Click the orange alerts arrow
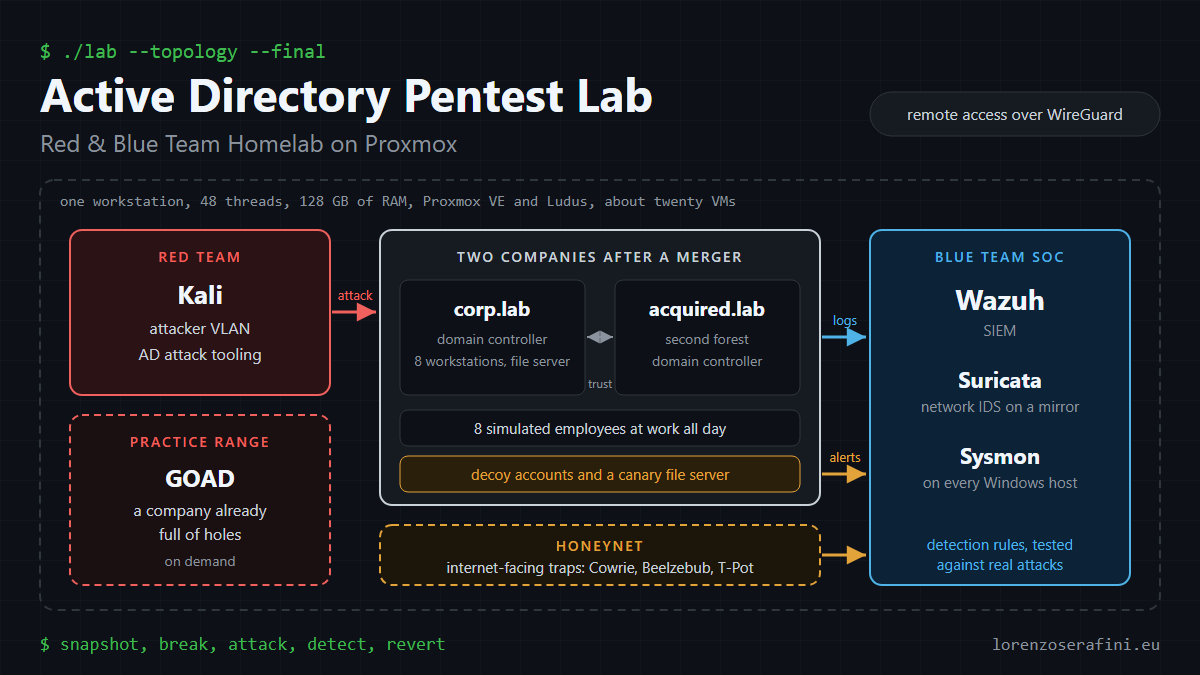Screen dimensions: 1200x675 tap(844, 474)
